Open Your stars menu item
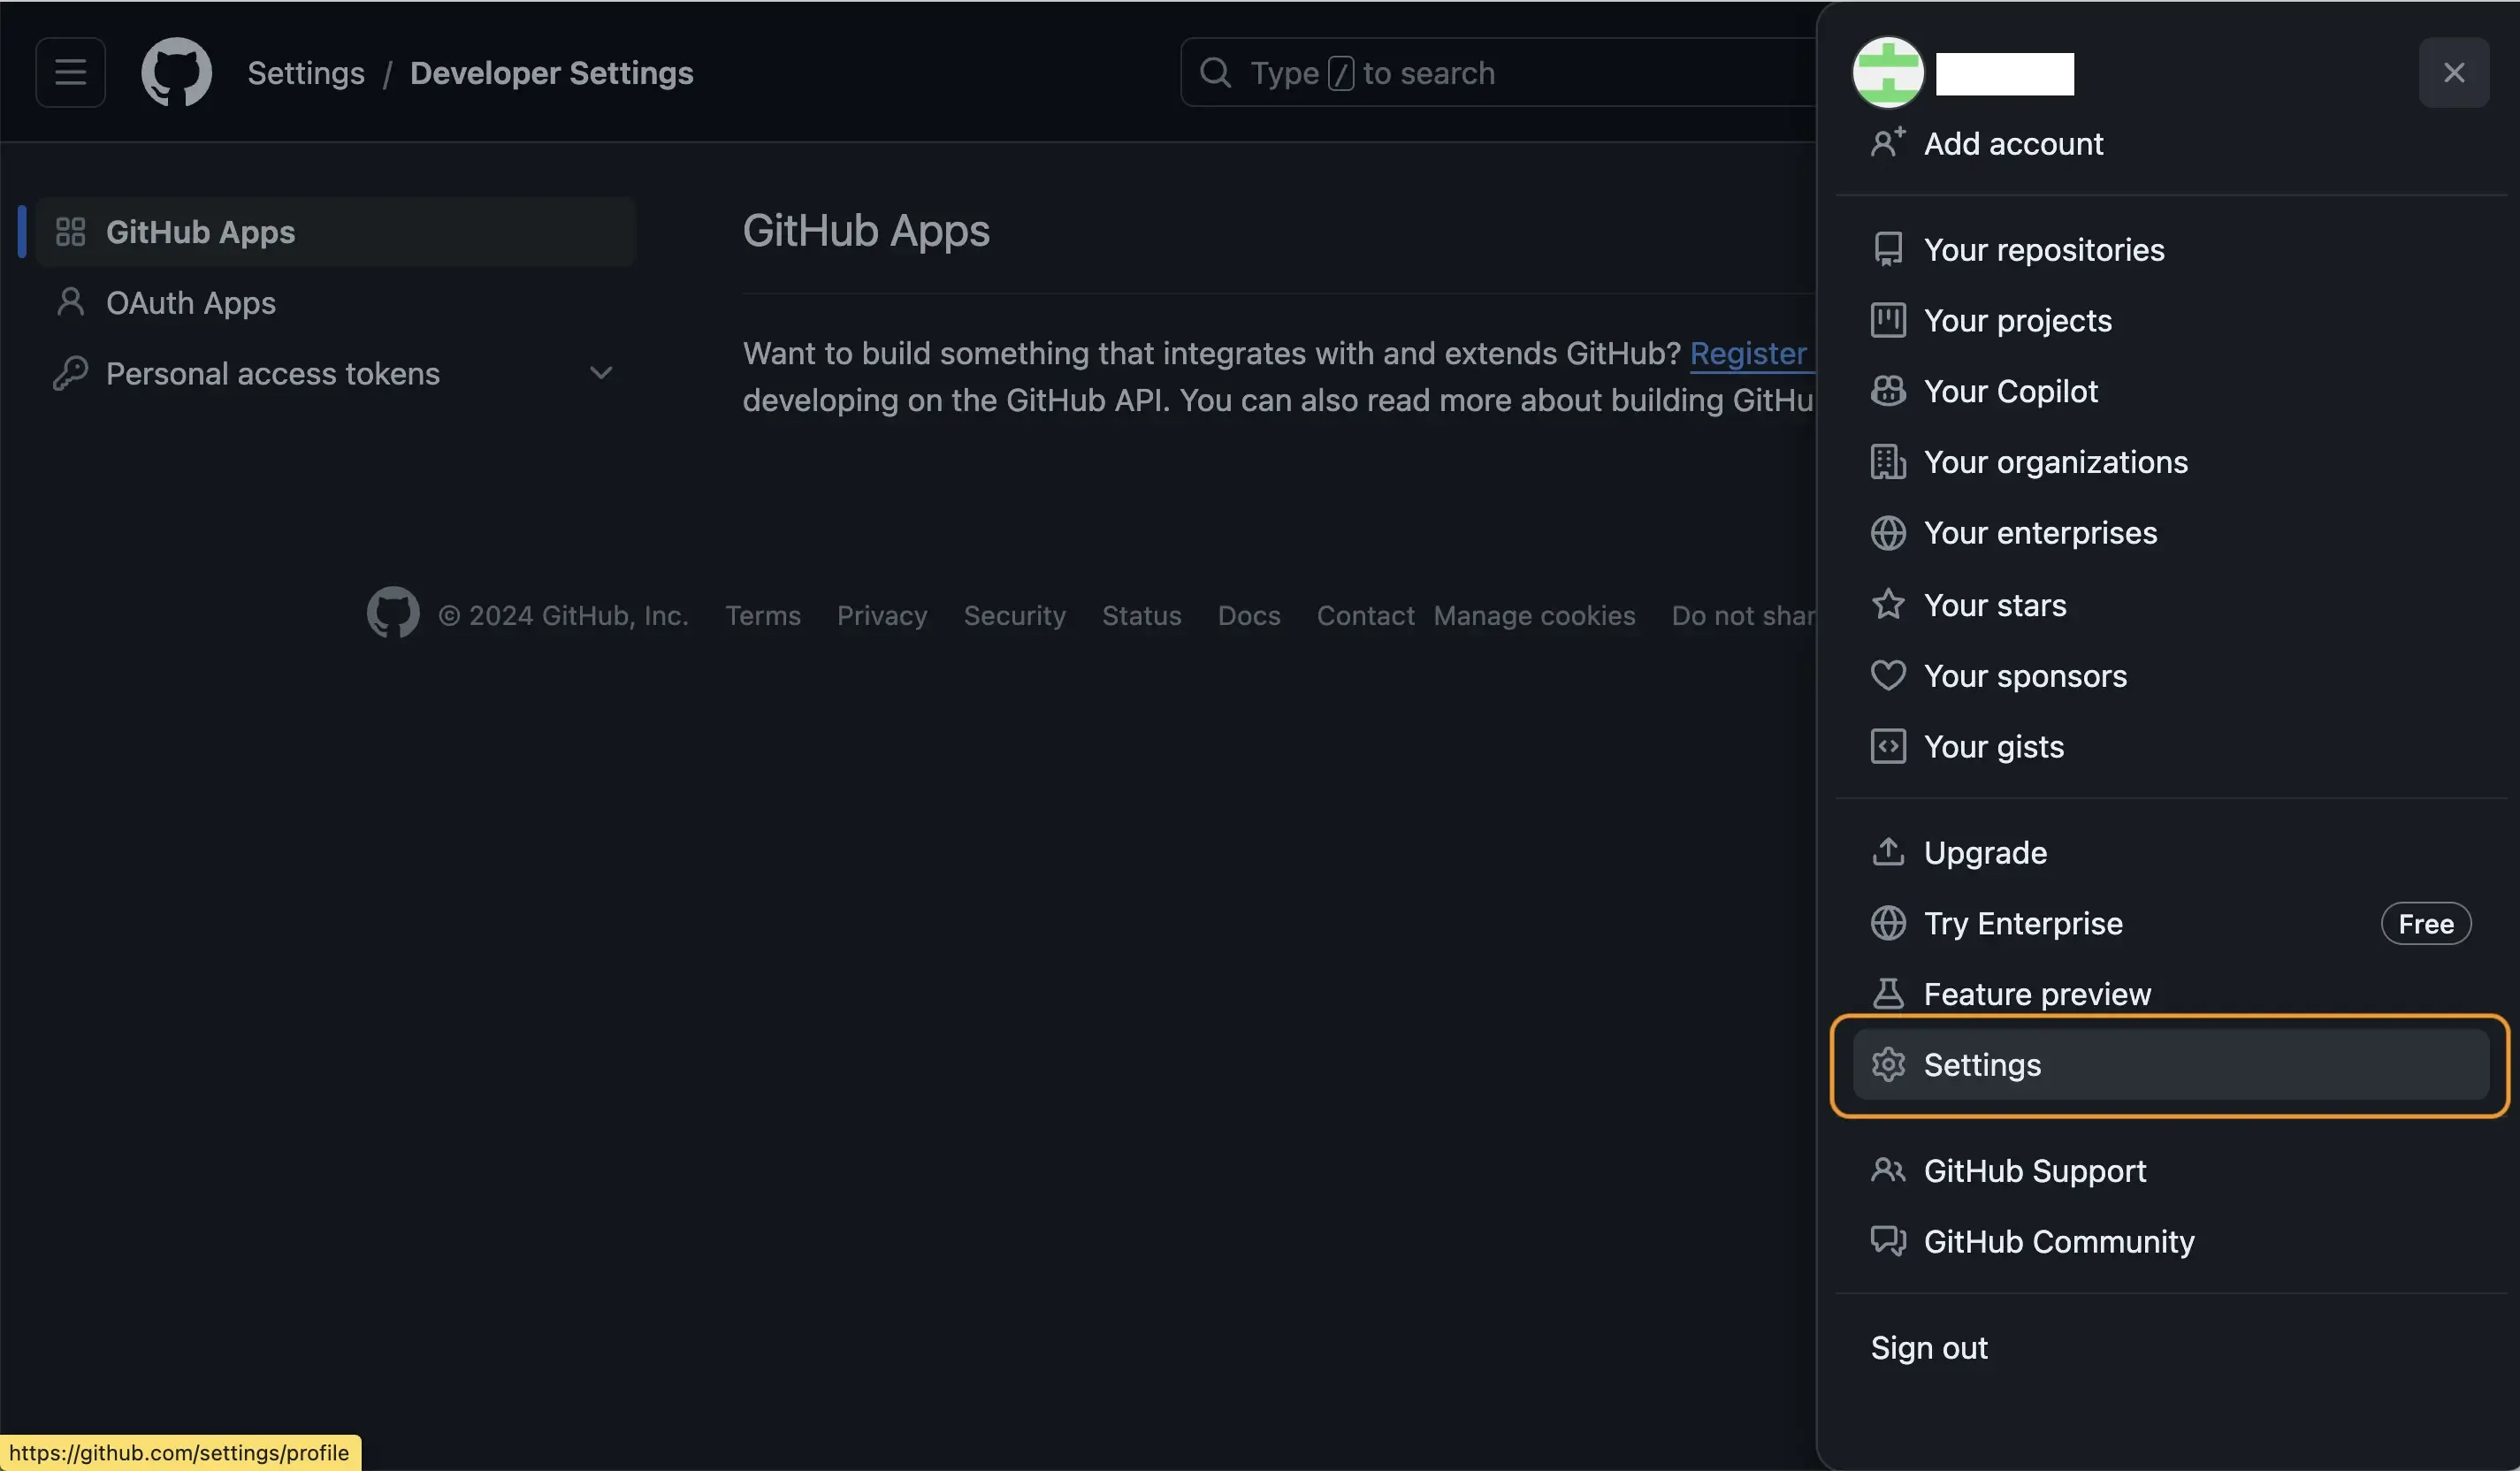2520x1471 pixels. 2170,604
